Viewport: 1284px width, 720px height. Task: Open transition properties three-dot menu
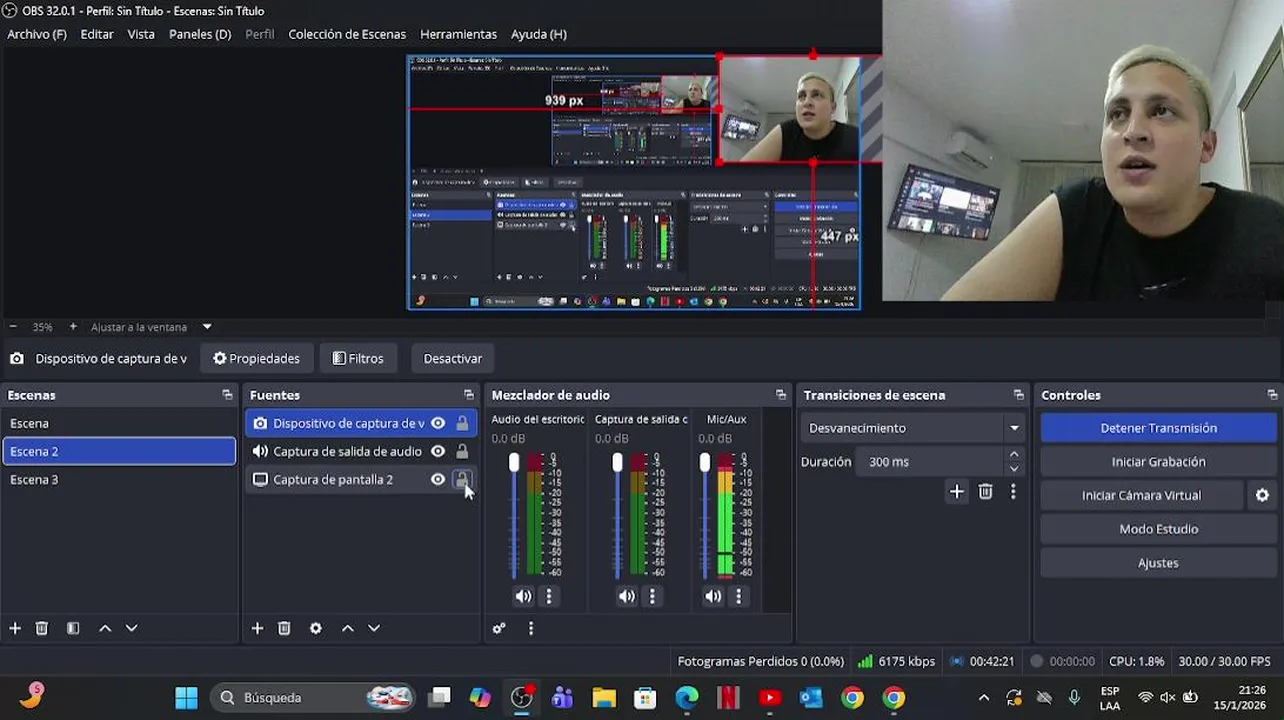point(1013,491)
